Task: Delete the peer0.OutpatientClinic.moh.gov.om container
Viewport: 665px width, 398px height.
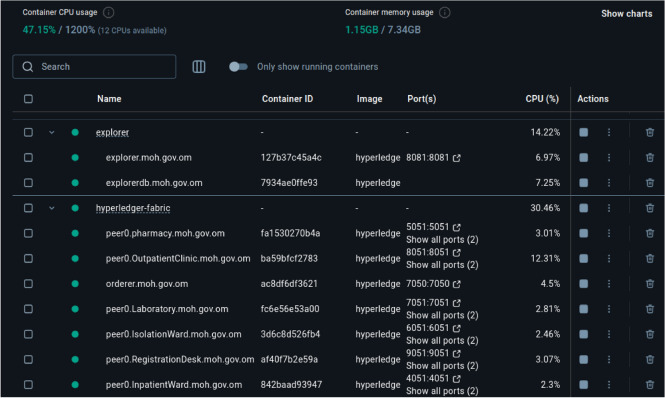Action: coord(649,258)
